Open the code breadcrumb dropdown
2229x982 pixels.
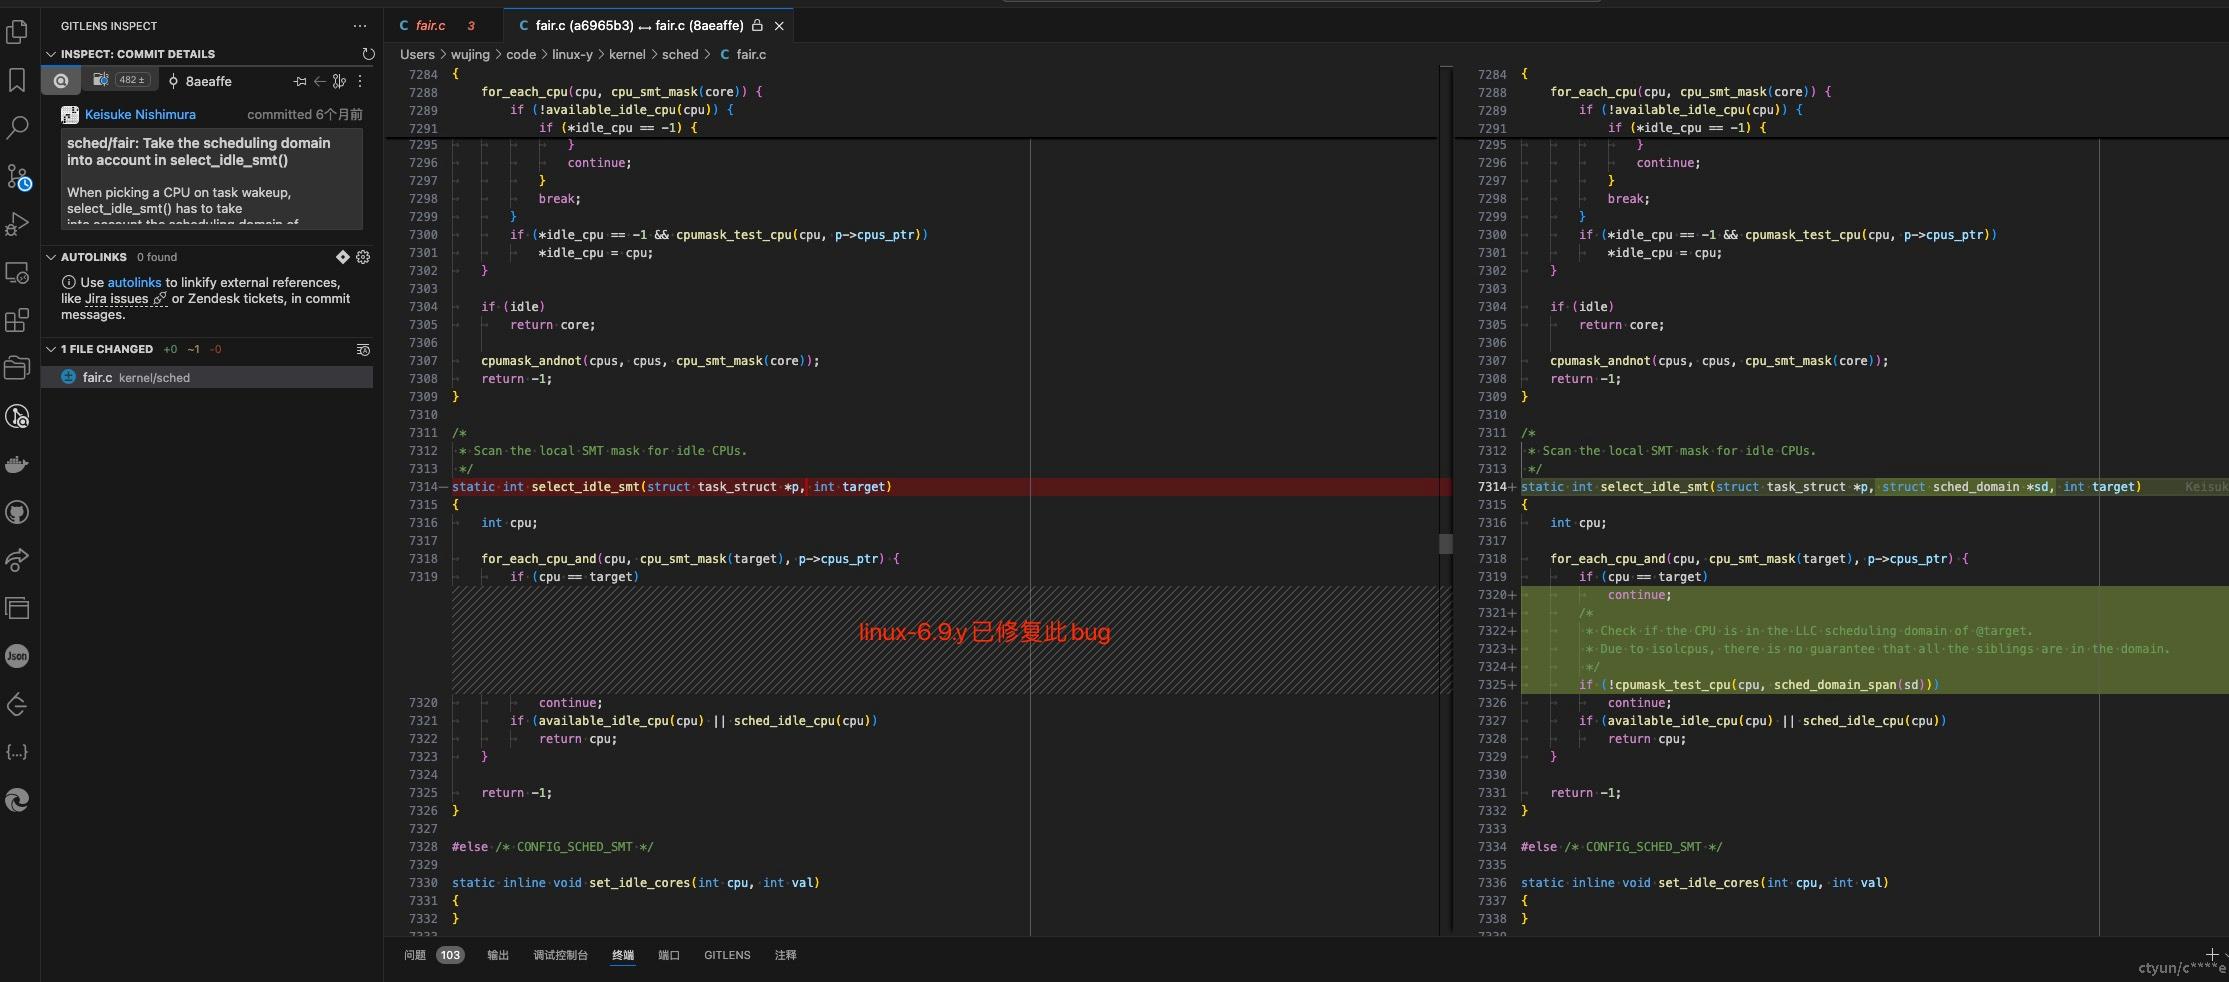(521, 54)
